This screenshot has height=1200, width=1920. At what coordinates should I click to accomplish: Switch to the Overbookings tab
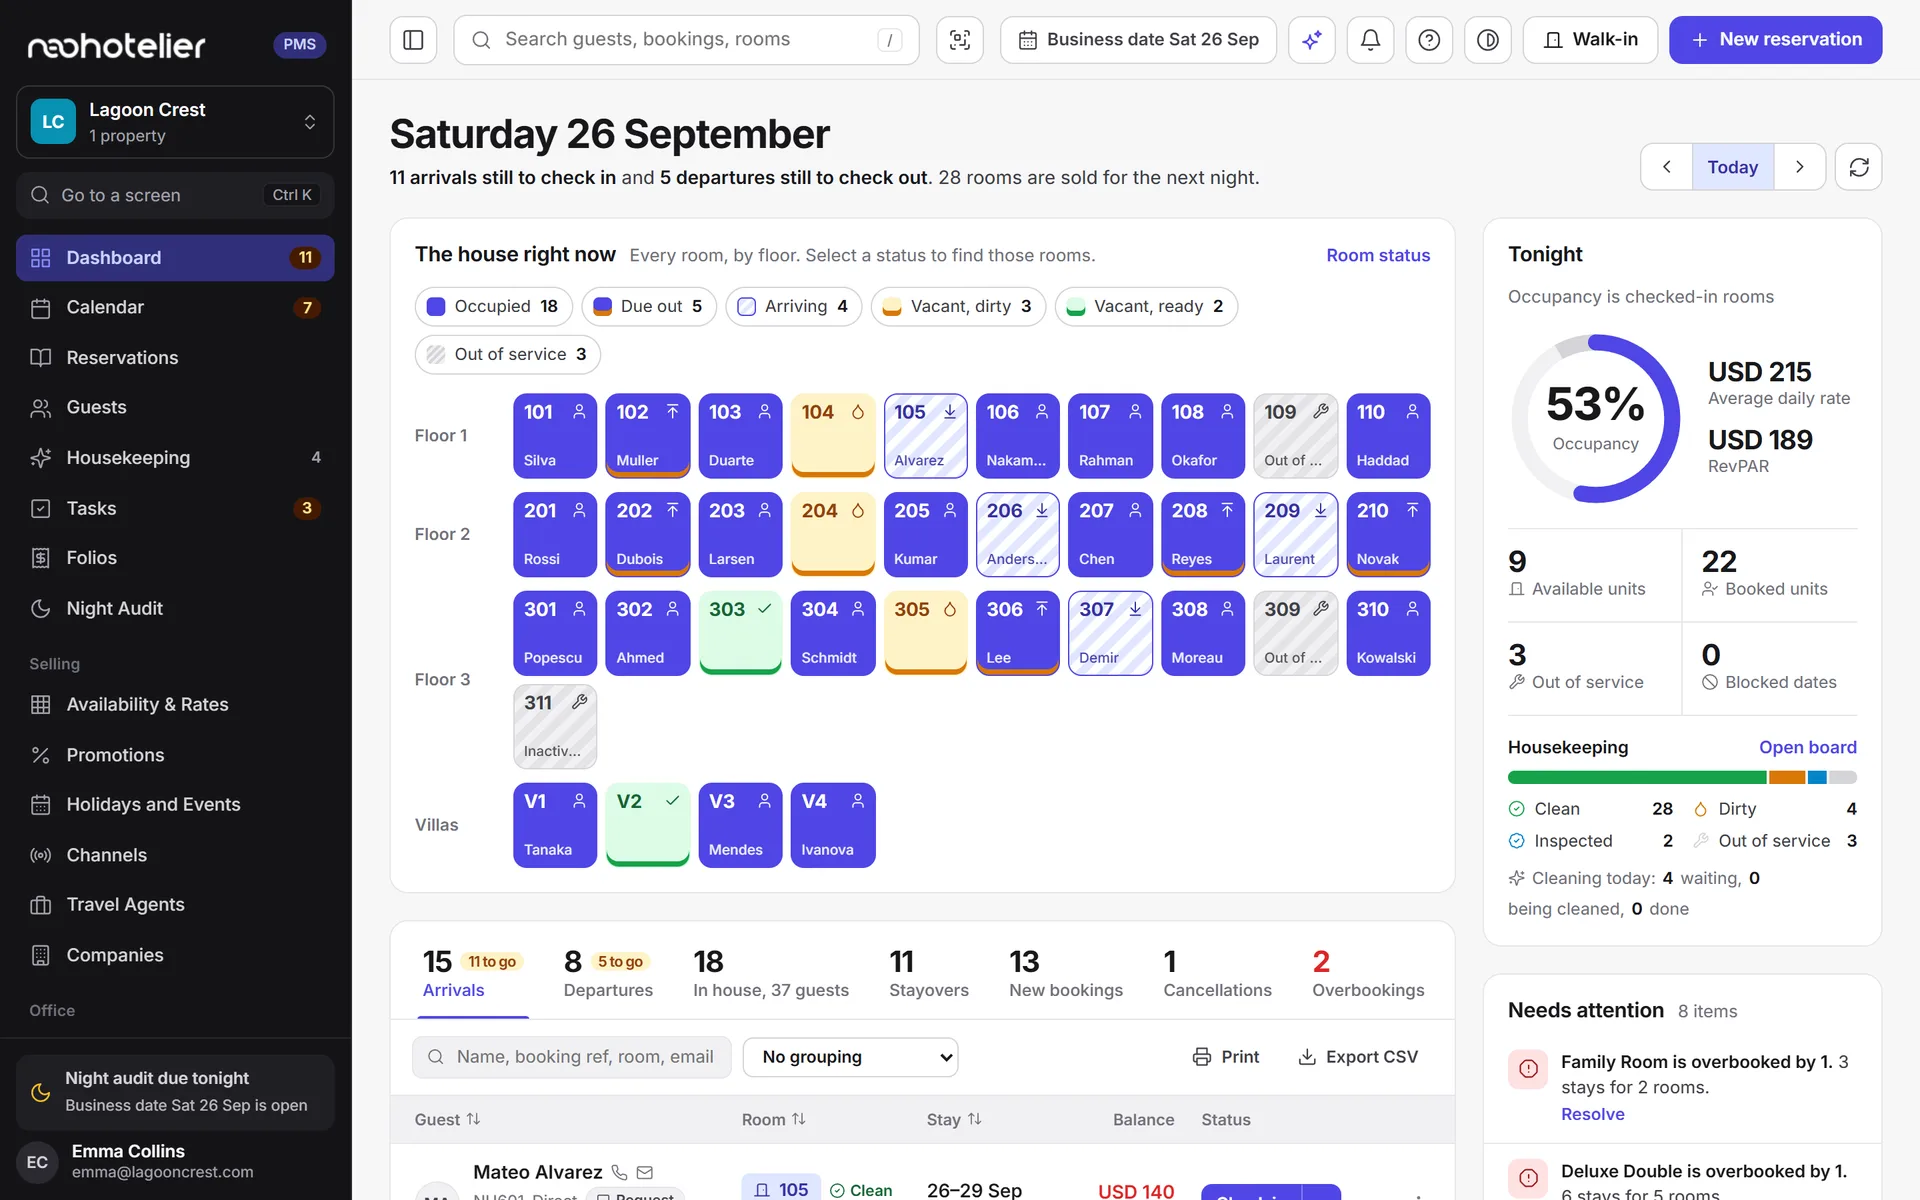click(1368, 973)
